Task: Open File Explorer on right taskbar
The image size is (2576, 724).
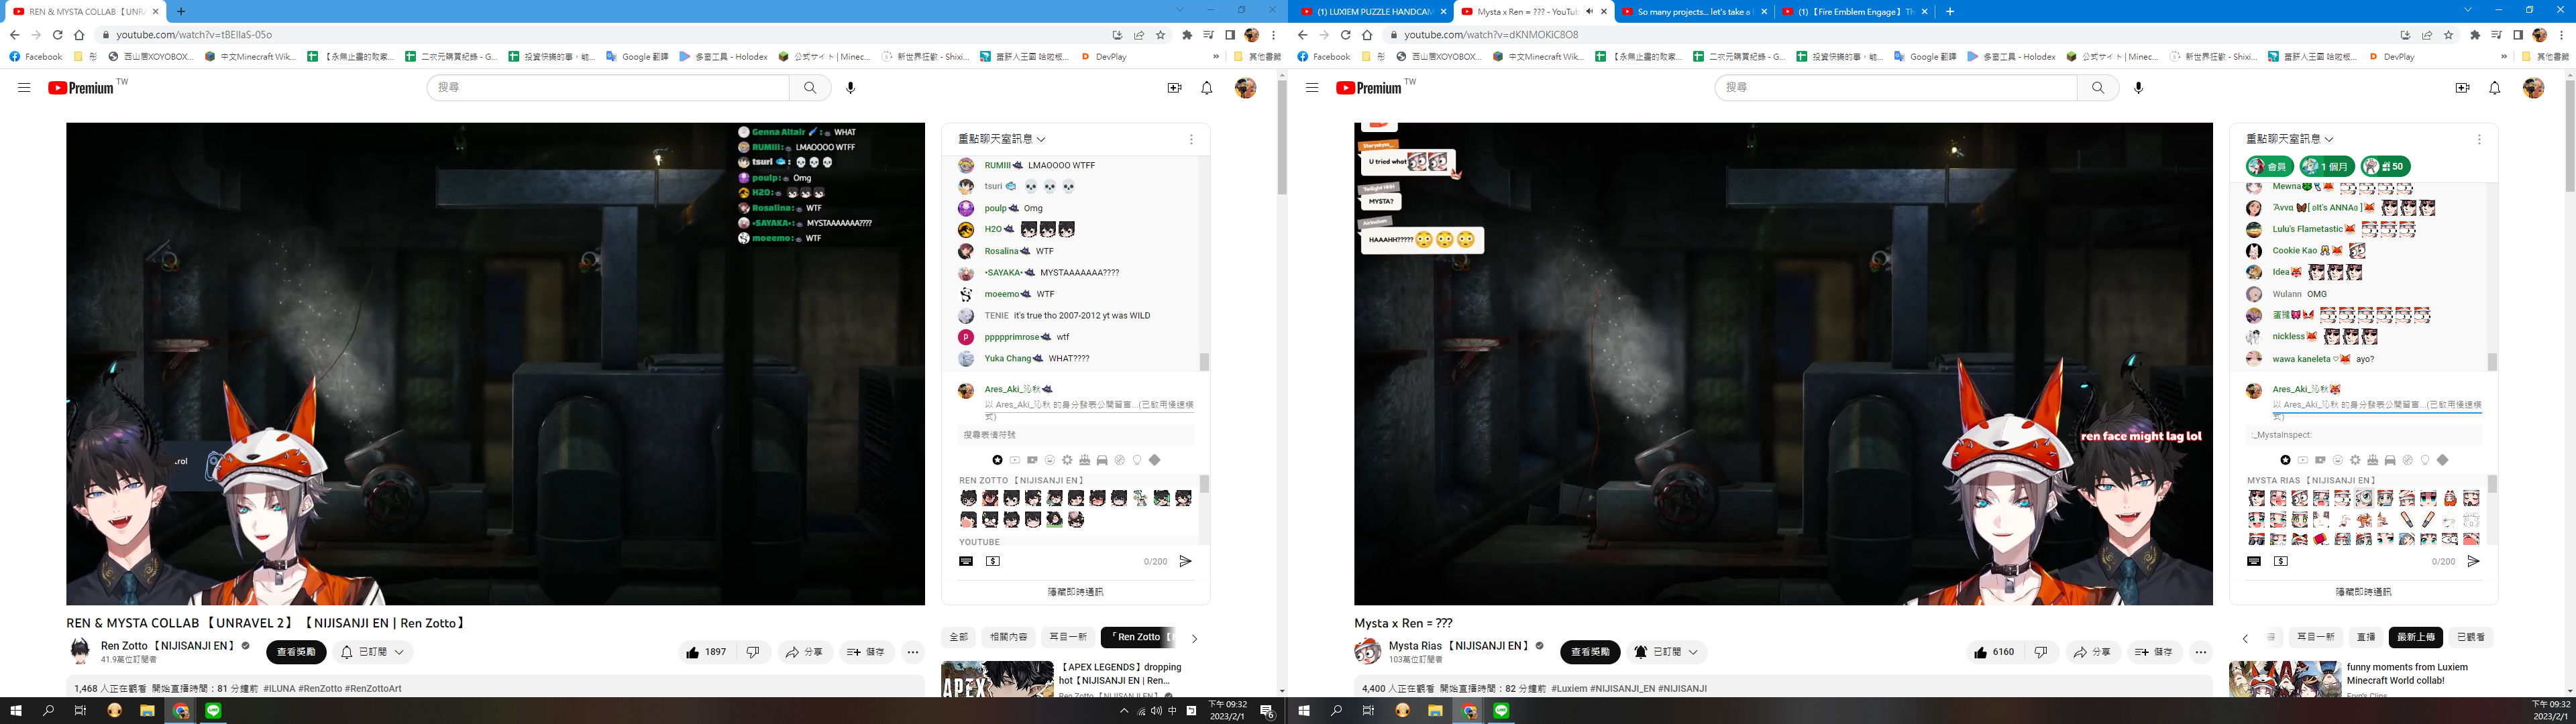Action: [x=1435, y=711]
